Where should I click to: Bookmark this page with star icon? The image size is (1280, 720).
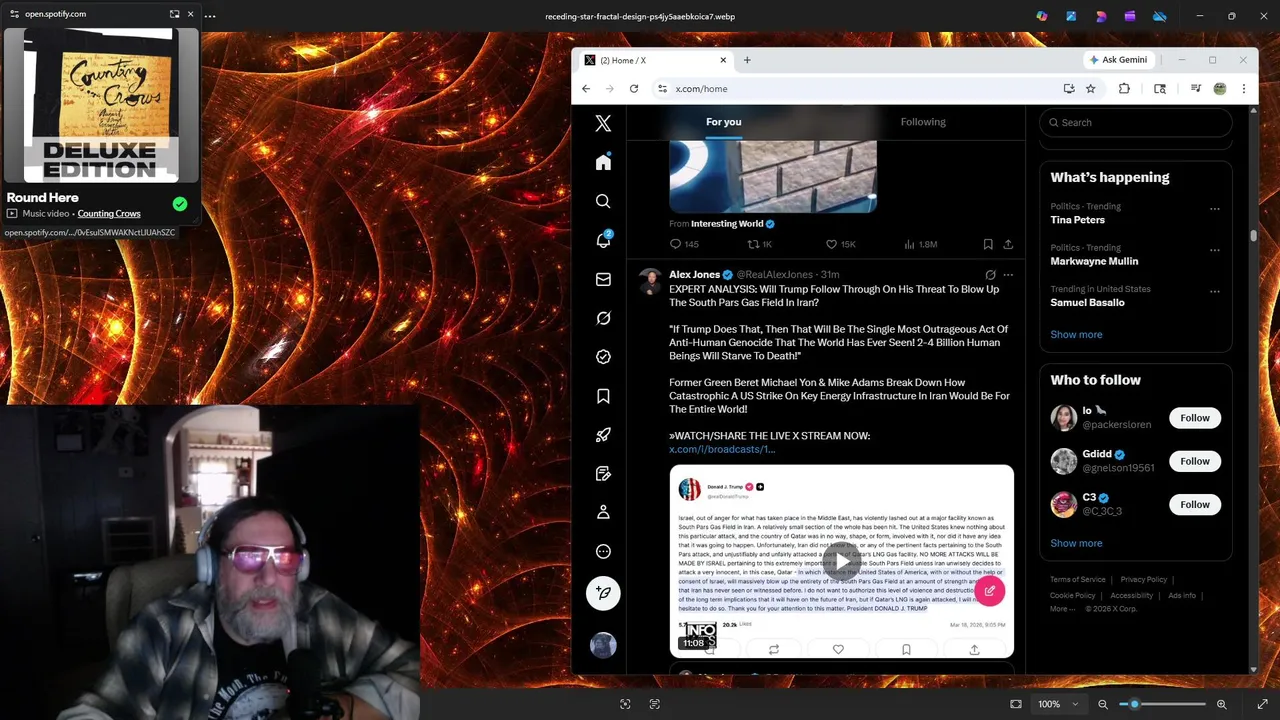click(x=1091, y=89)
